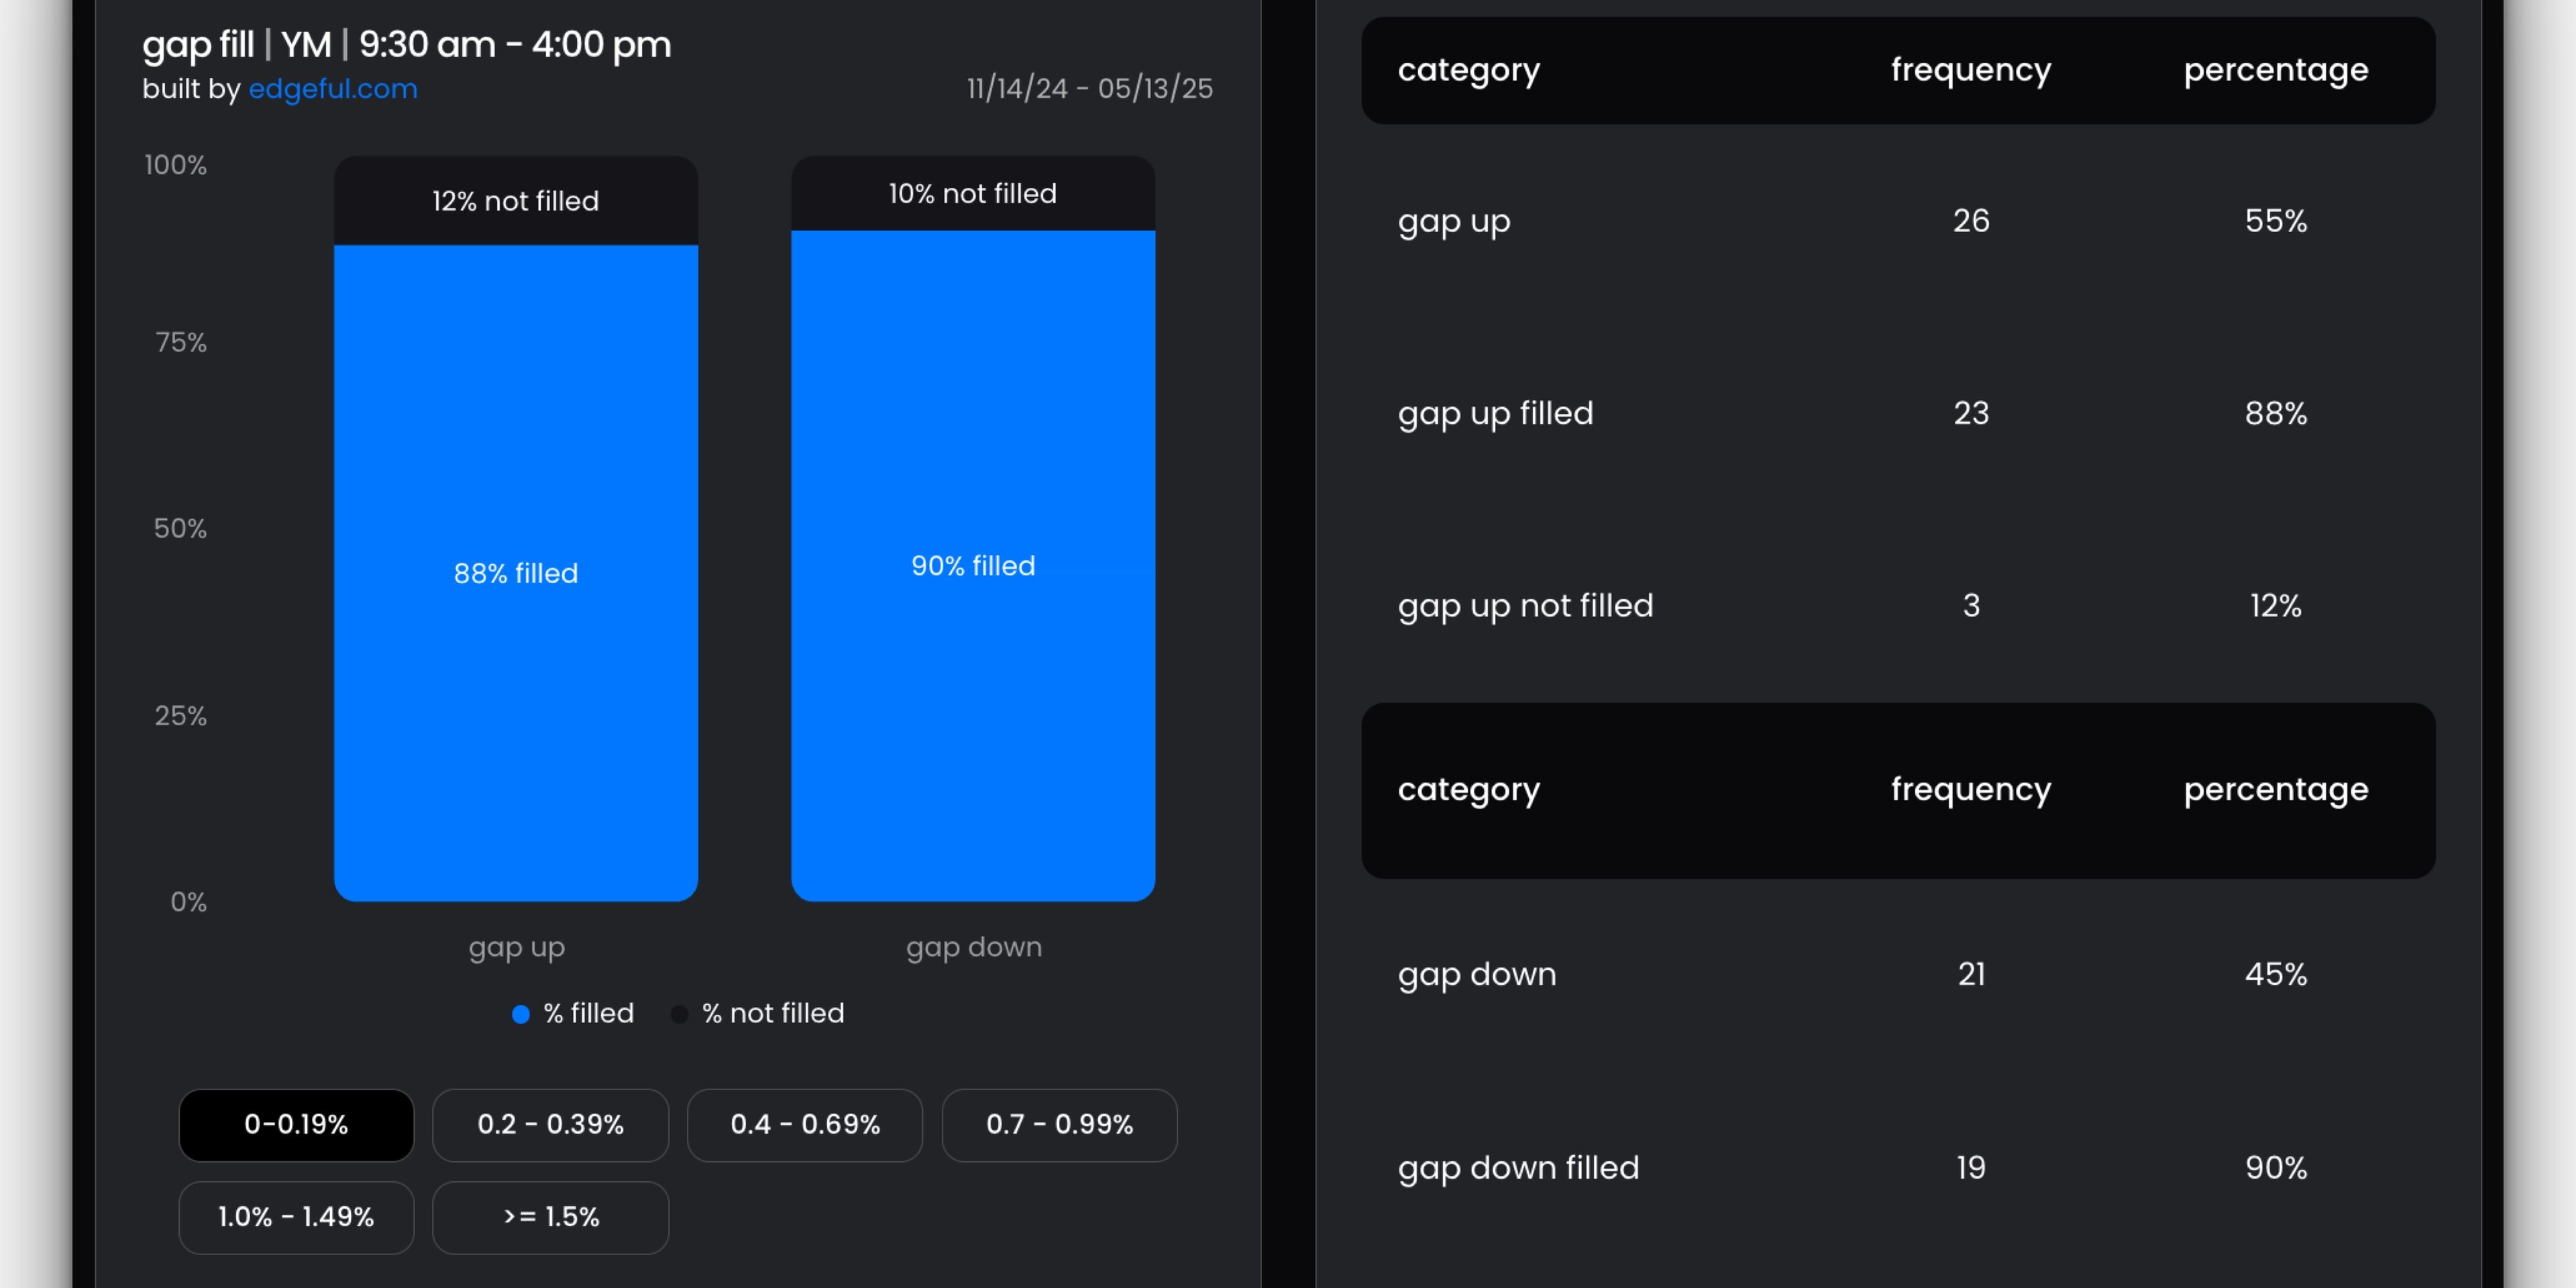This screenshot has width=2576, height=1288.
Task: Select the 0.2 - 0.39% gap filter
Action: [x=550, y=1124]
